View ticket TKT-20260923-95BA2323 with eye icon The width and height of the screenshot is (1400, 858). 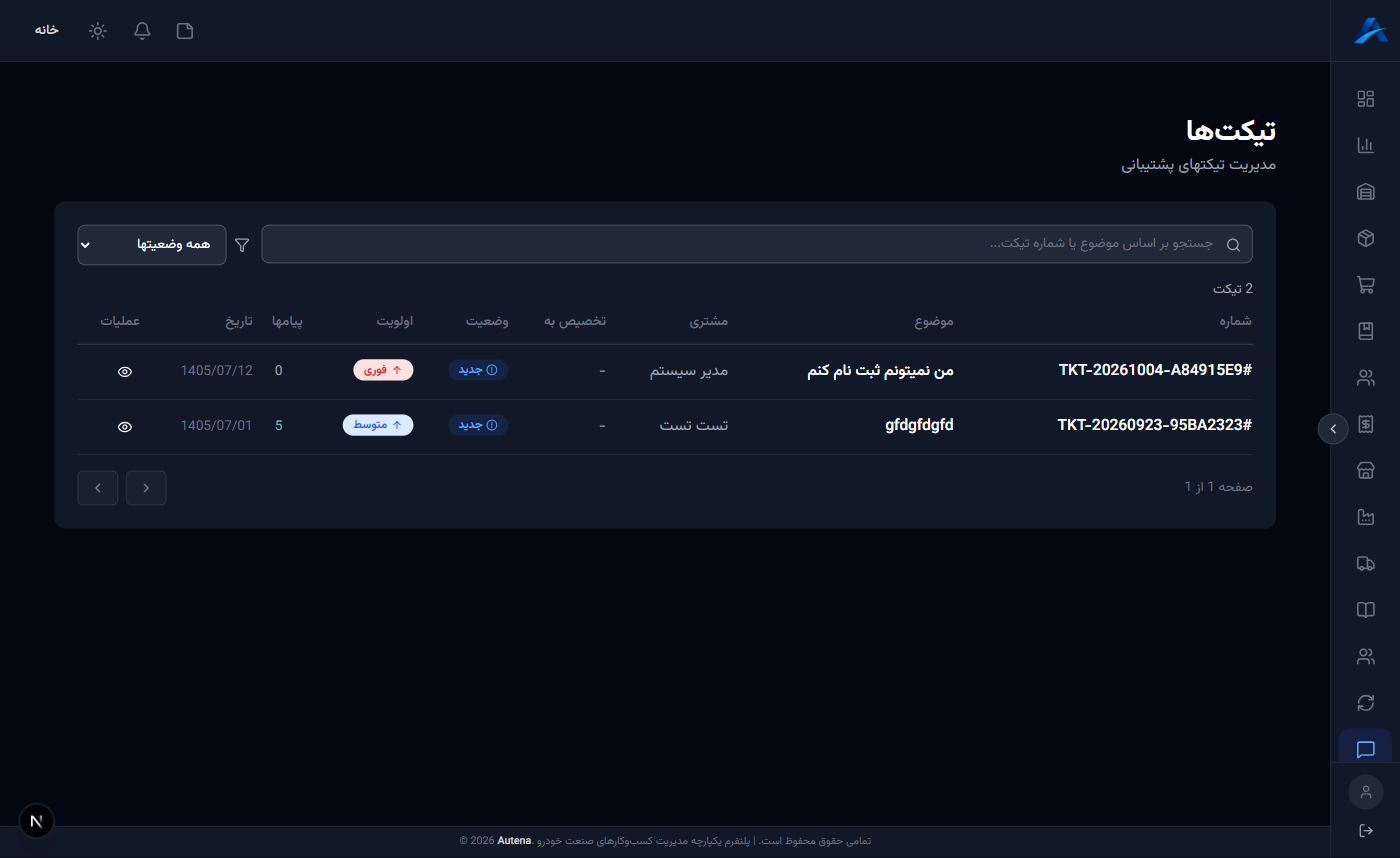pos(125,426)
